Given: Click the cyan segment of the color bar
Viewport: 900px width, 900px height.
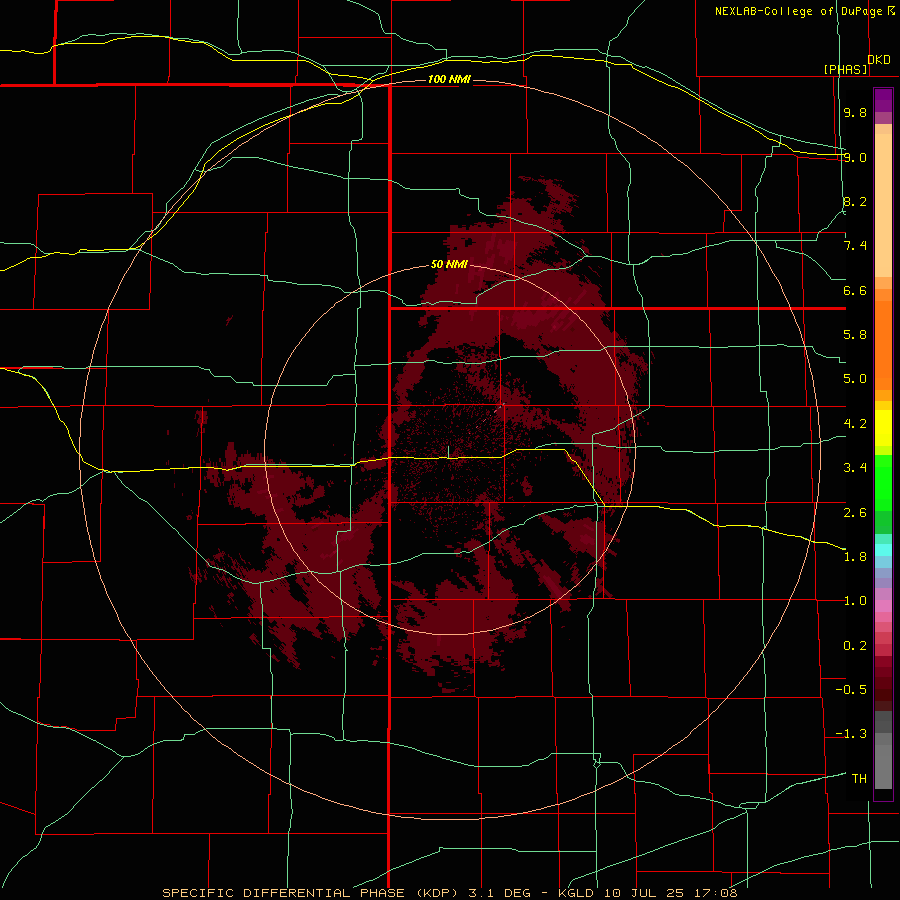Looking at the screenshot, I should click(x=883, y=550).
